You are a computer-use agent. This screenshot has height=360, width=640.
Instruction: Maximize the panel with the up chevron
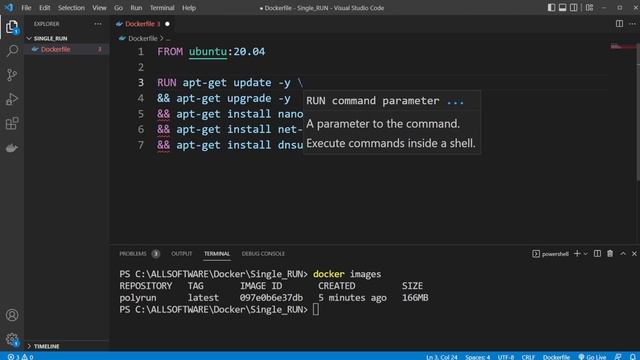point(623,253)
